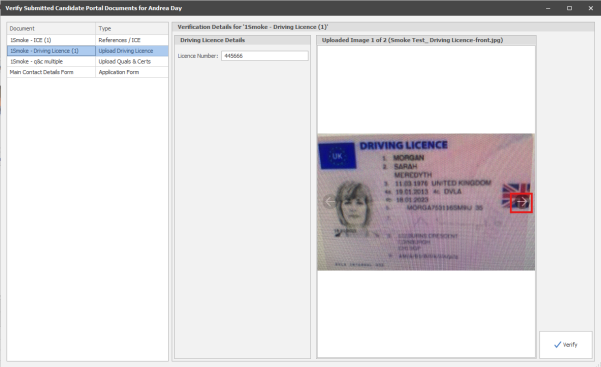The width and height of the screenshot is (601, 367).
Task: Minimize the Verify Documents window
Action: click(x=548, y=8)
